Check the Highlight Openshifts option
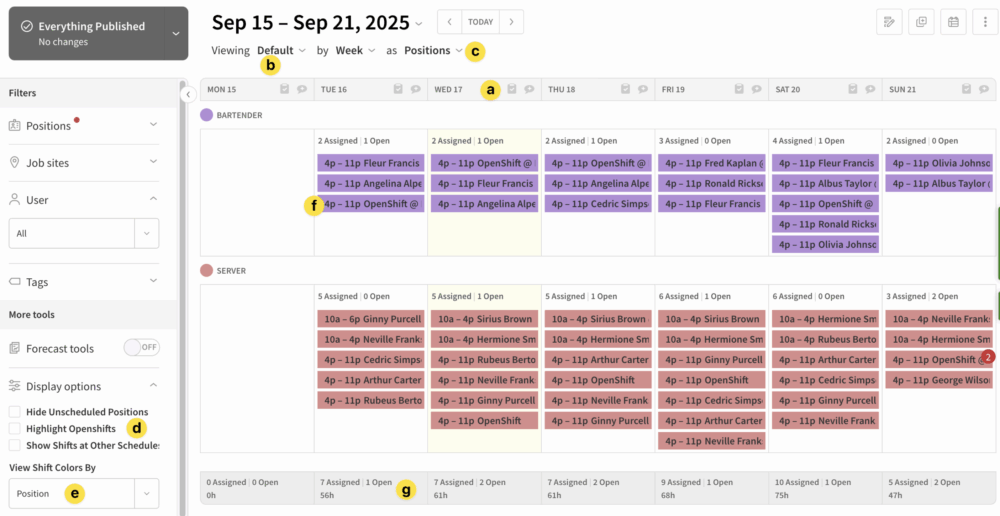The image size is (1000, 516). coord(14,429)
